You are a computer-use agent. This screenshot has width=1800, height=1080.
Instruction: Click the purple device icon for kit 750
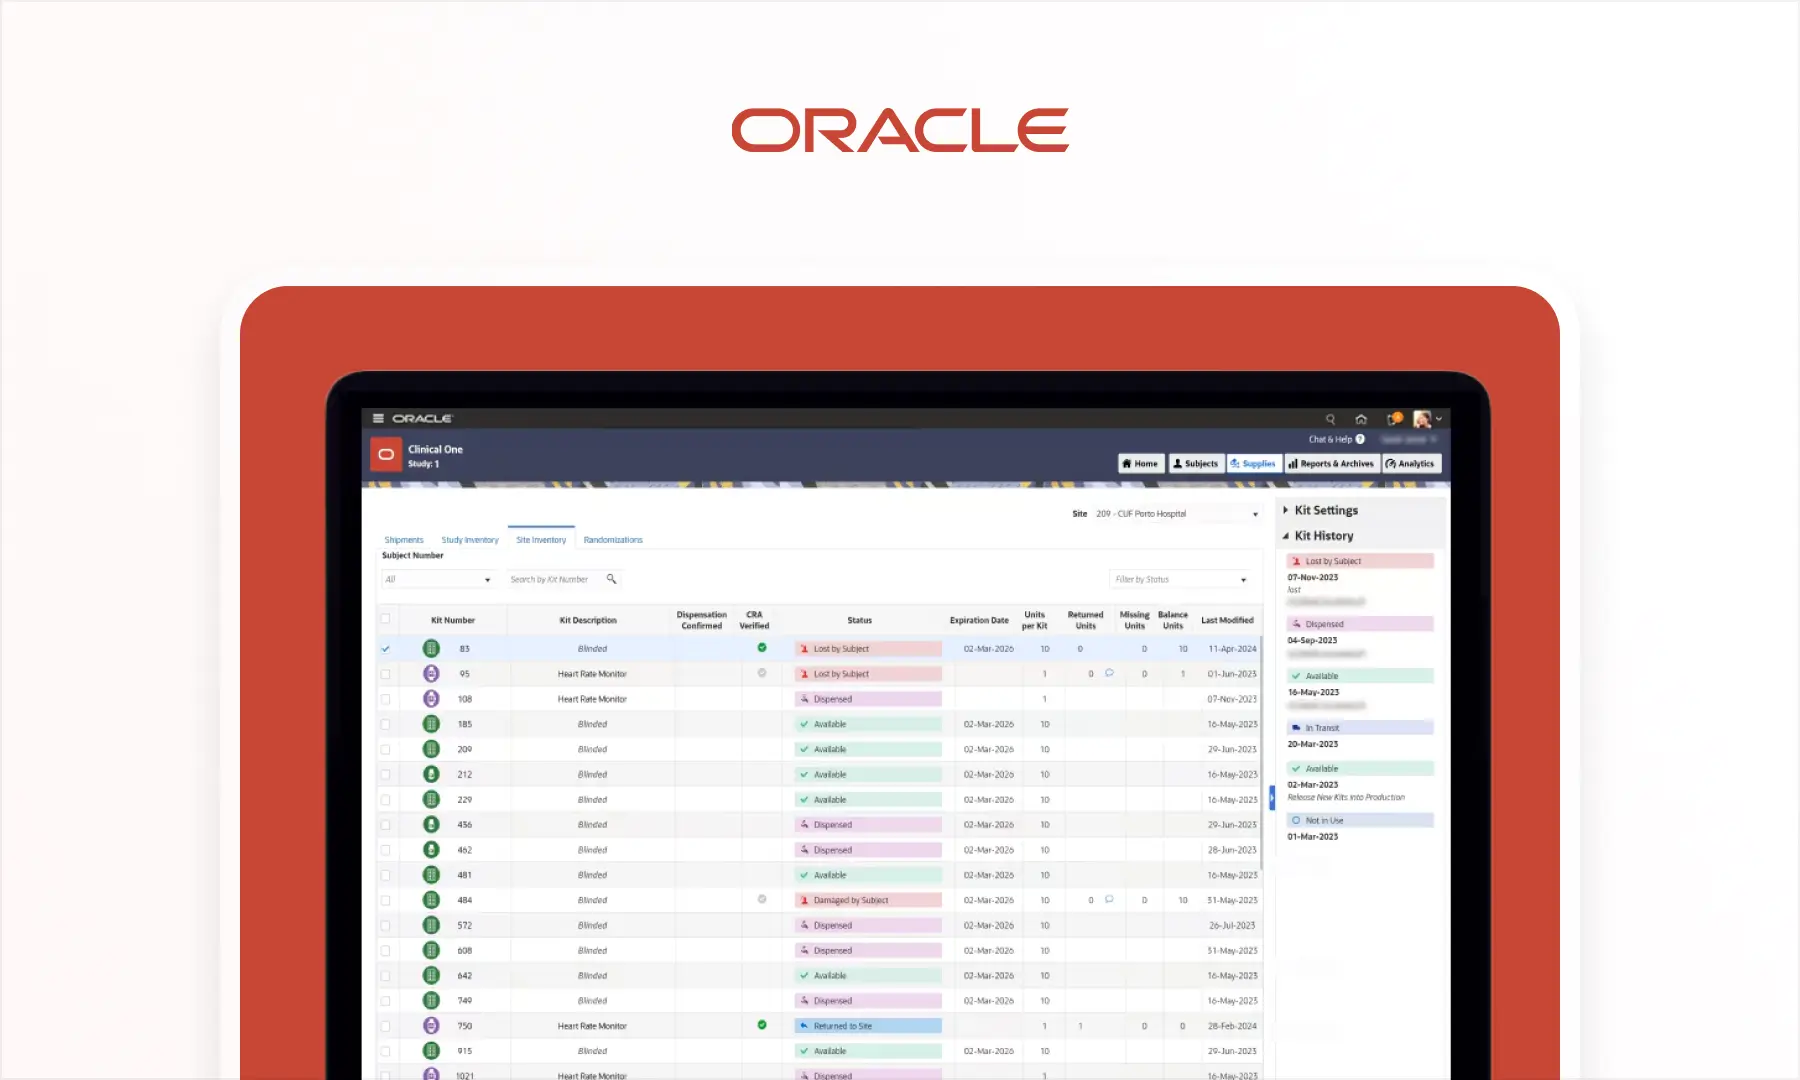(431, 1026)
